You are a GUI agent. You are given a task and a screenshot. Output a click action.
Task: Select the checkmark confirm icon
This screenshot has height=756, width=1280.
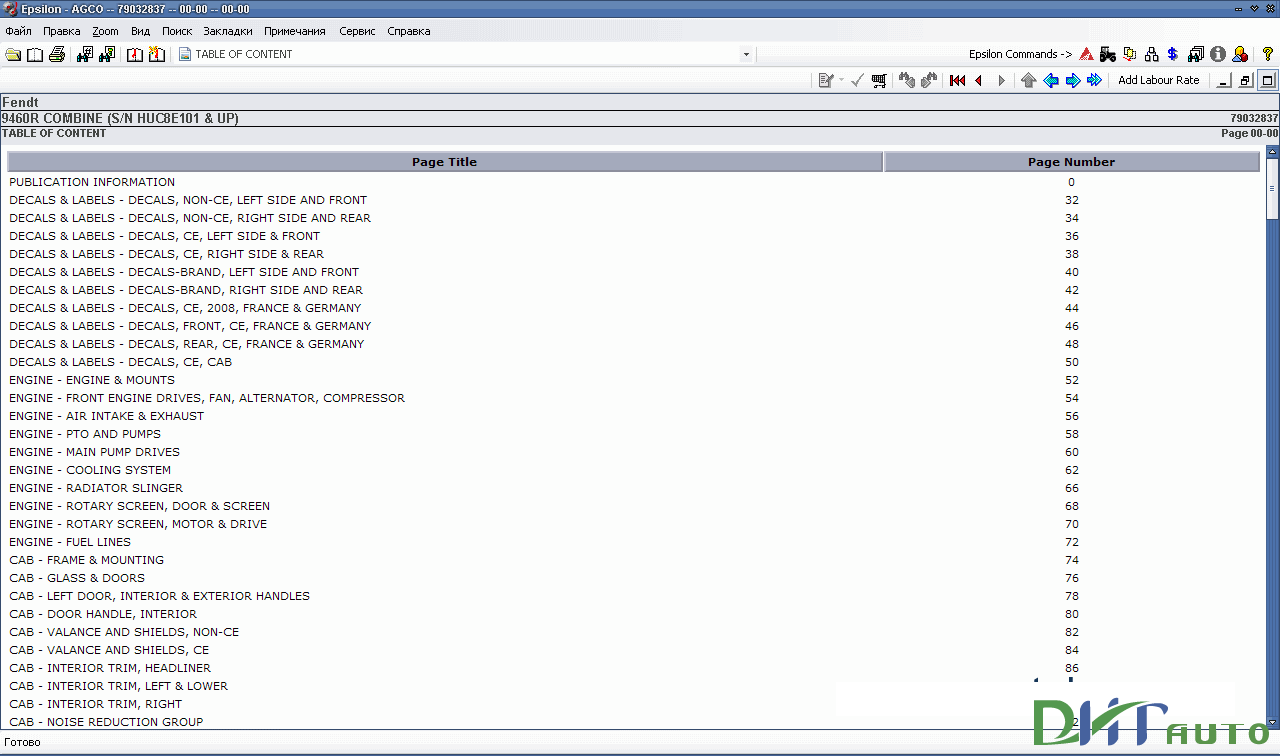tap(857, 80)
